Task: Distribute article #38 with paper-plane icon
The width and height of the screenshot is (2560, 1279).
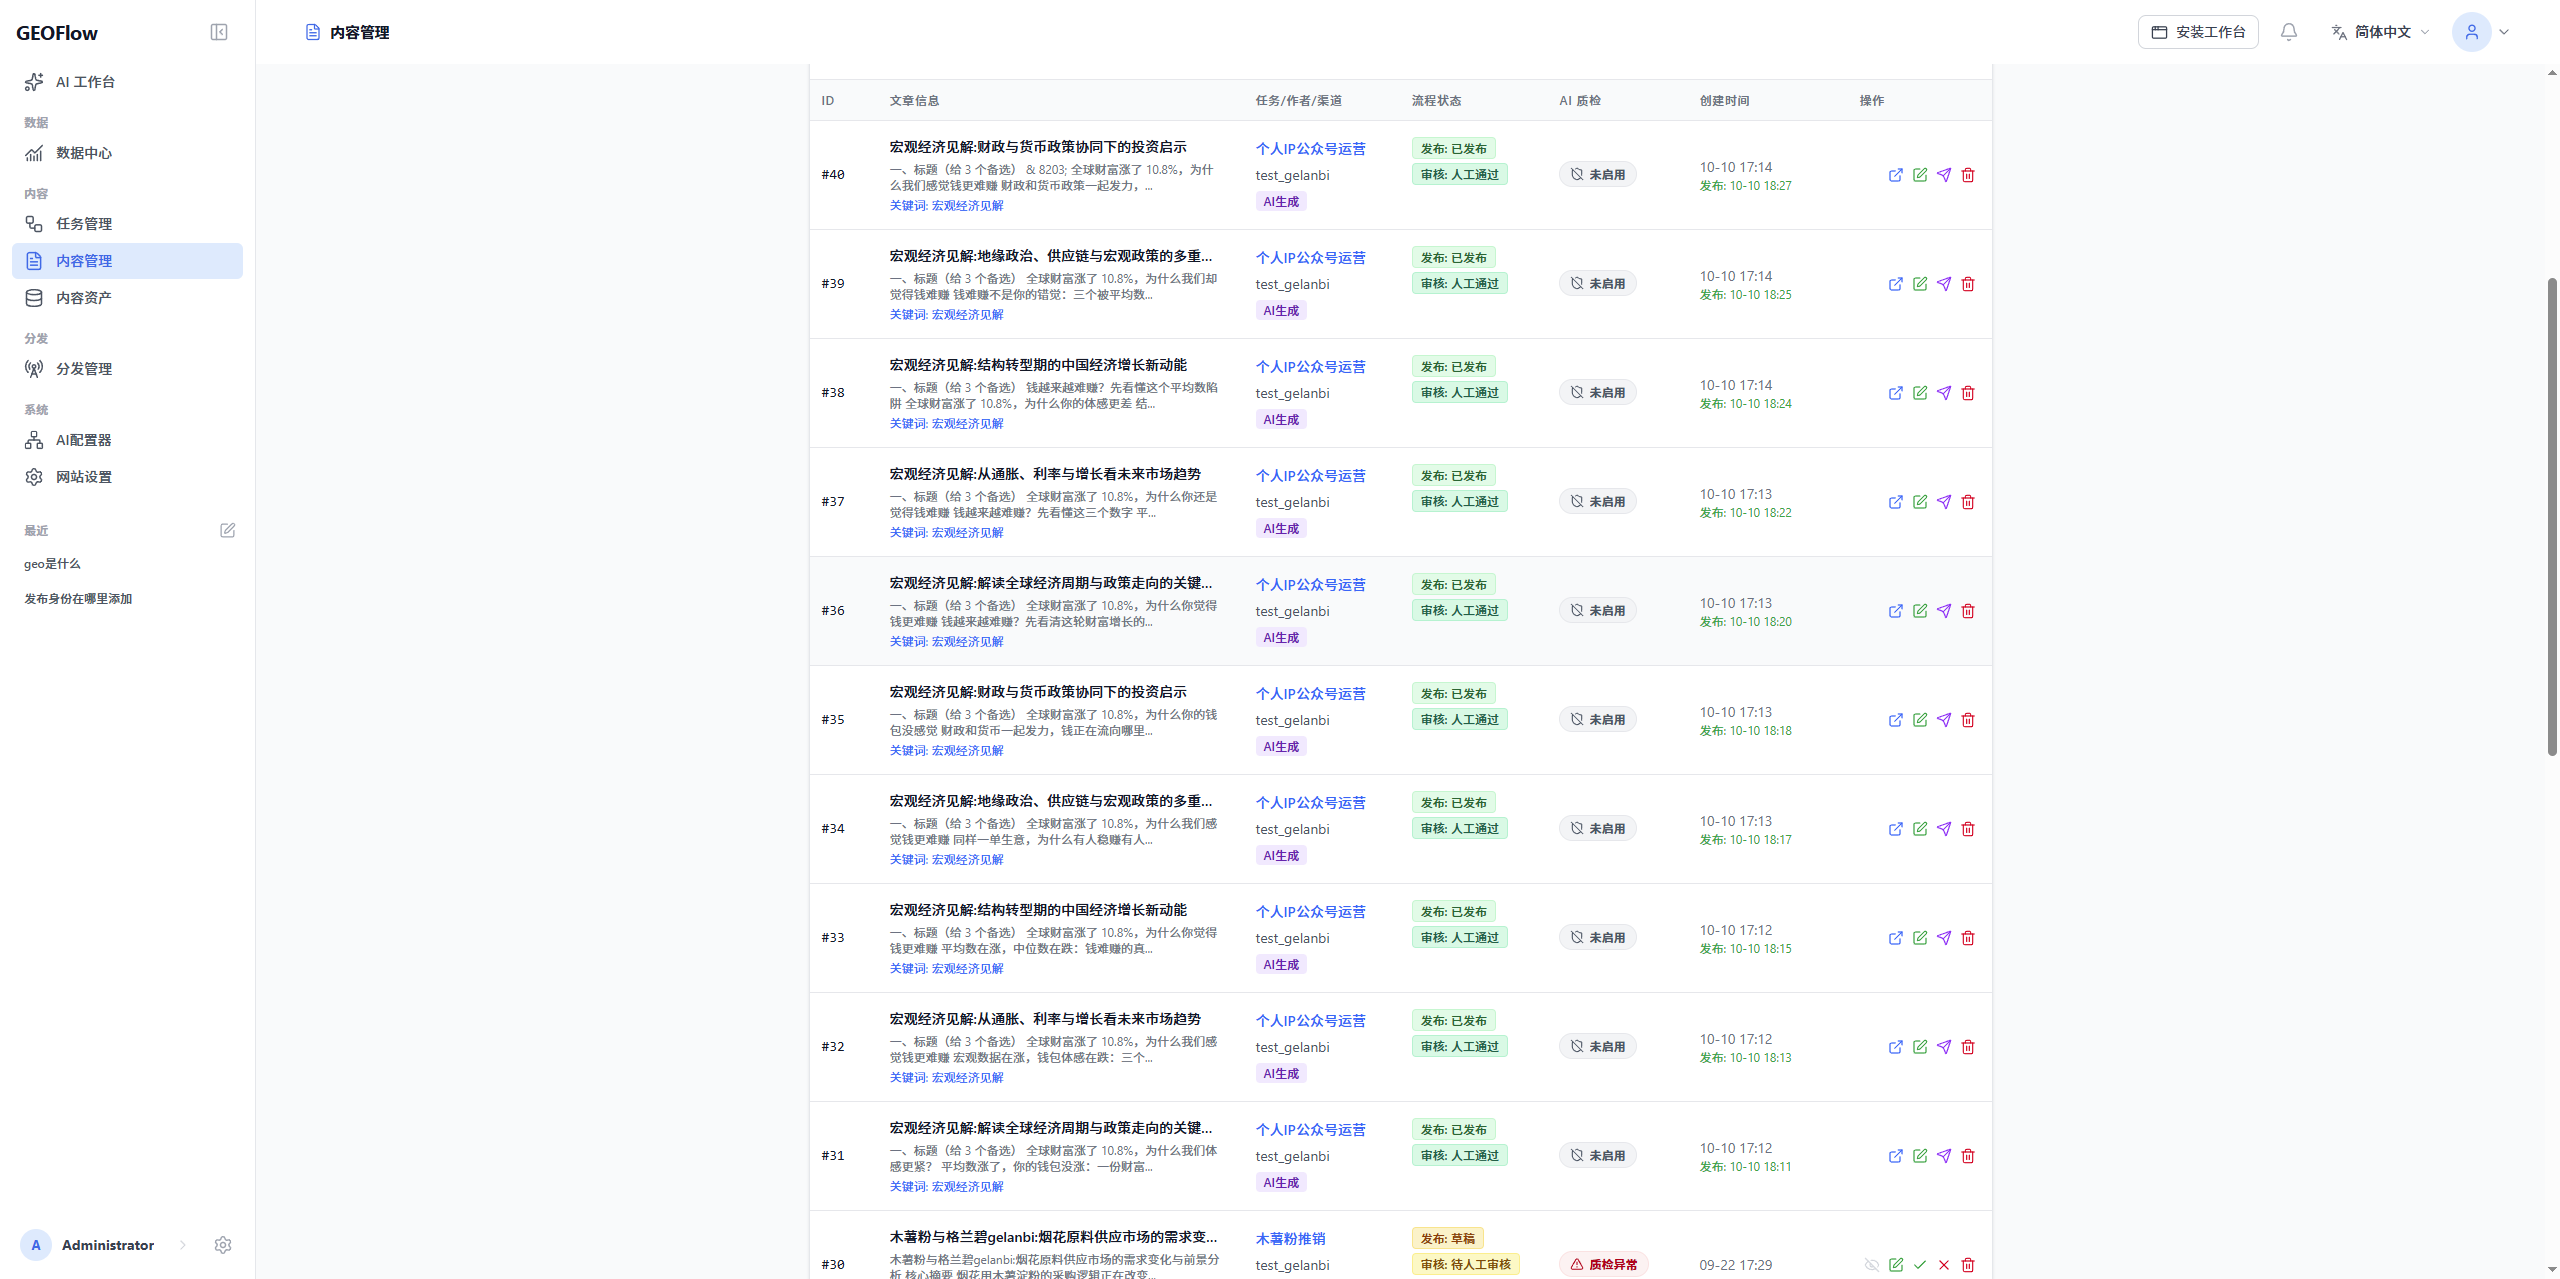Action: tap(1943, 393)
